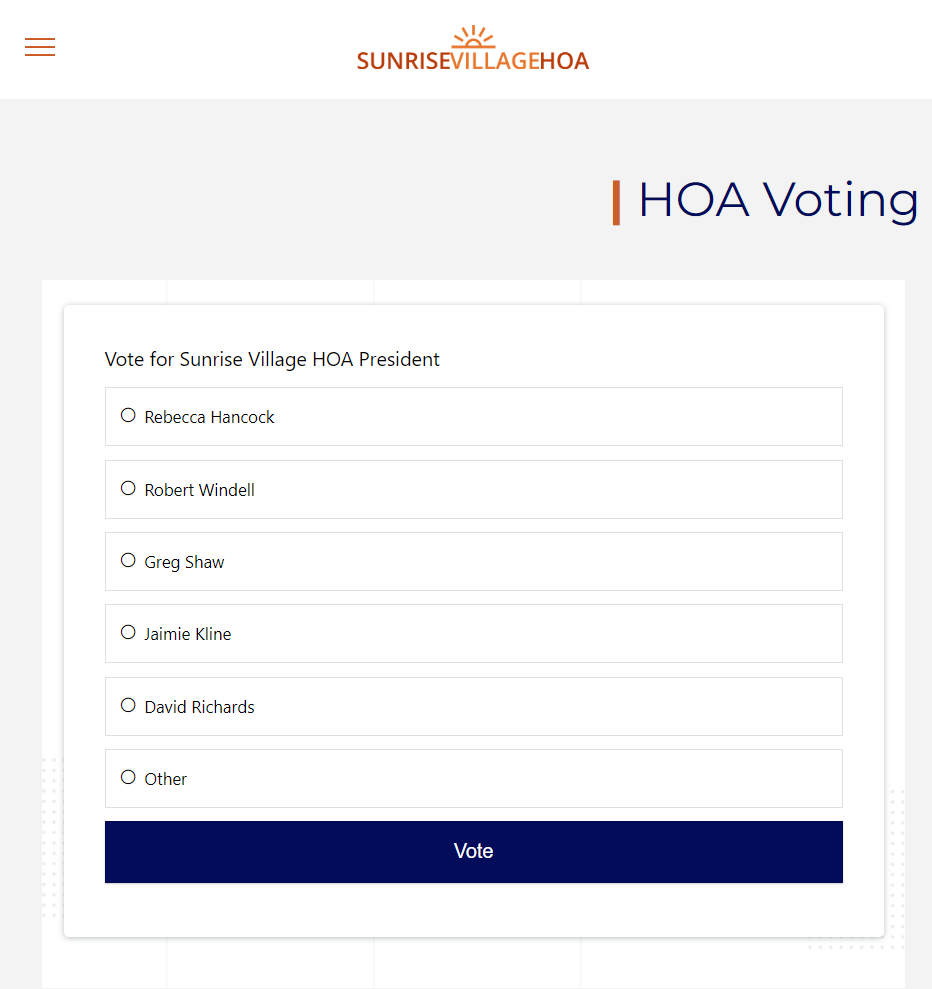Select the Robert Windell radio button
This screenshot has height=989, width=932.
[x=127, y=487]
